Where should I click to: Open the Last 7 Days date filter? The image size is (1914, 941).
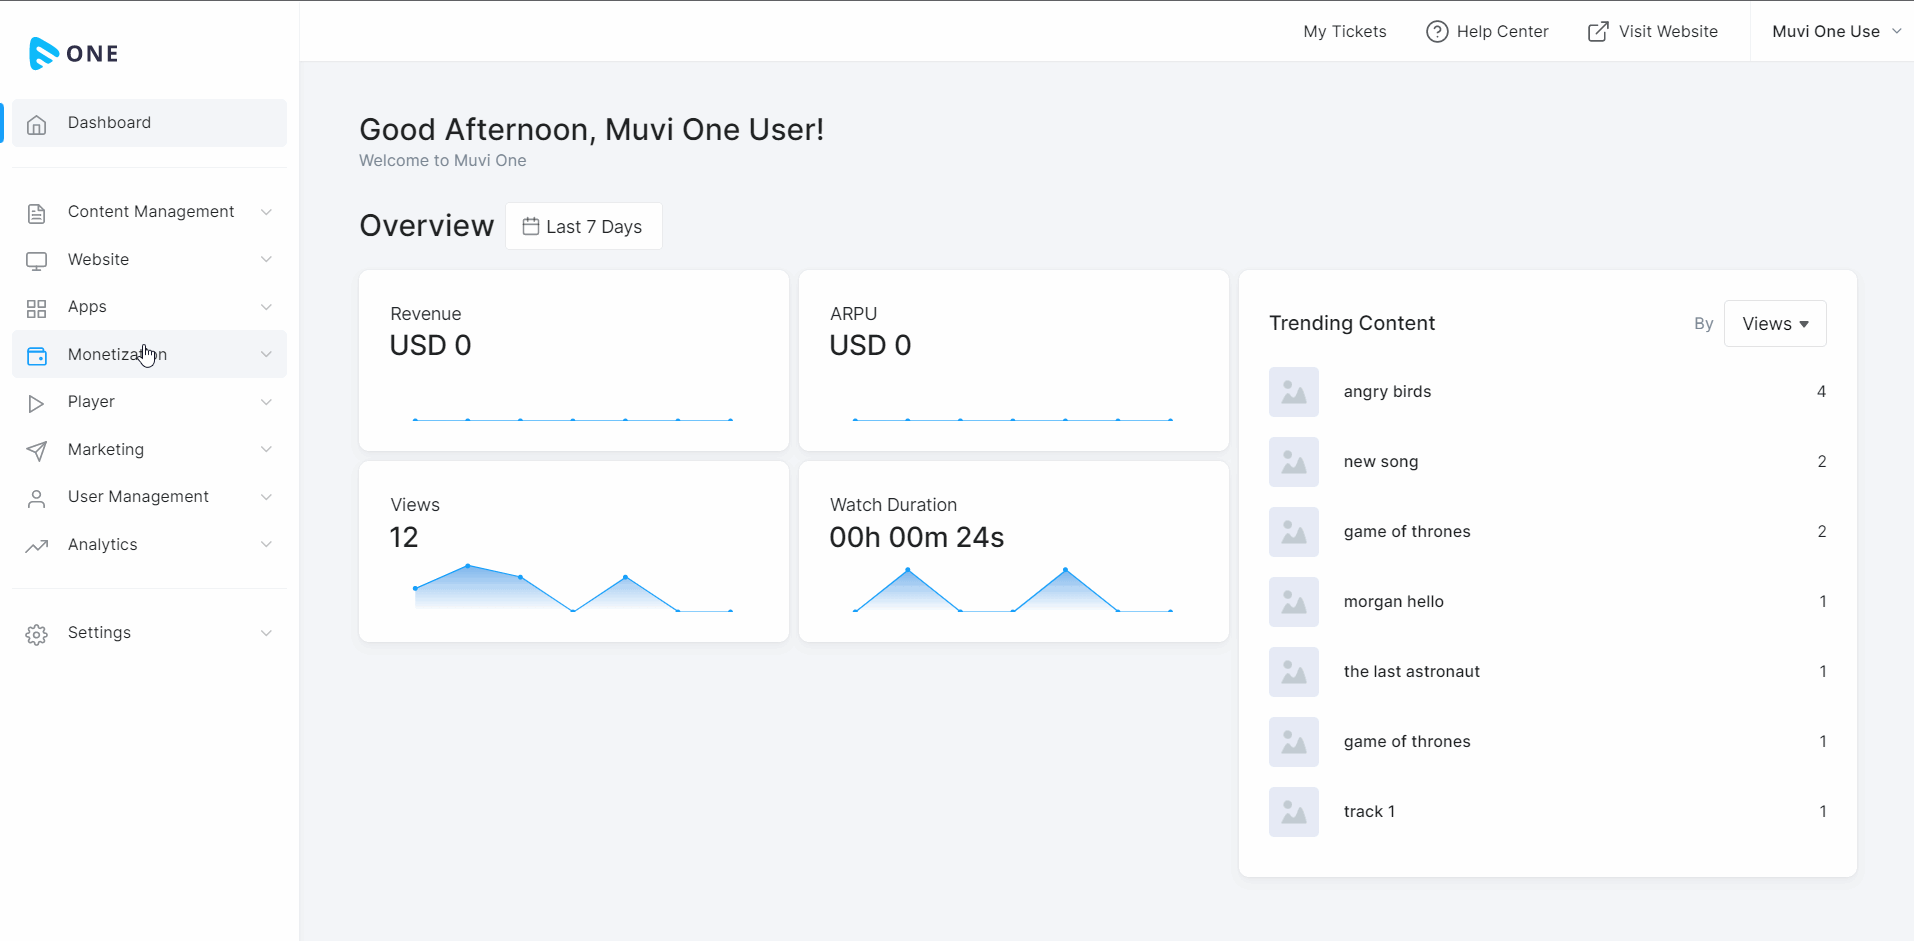pyautogui.click(x=583, y=227)
